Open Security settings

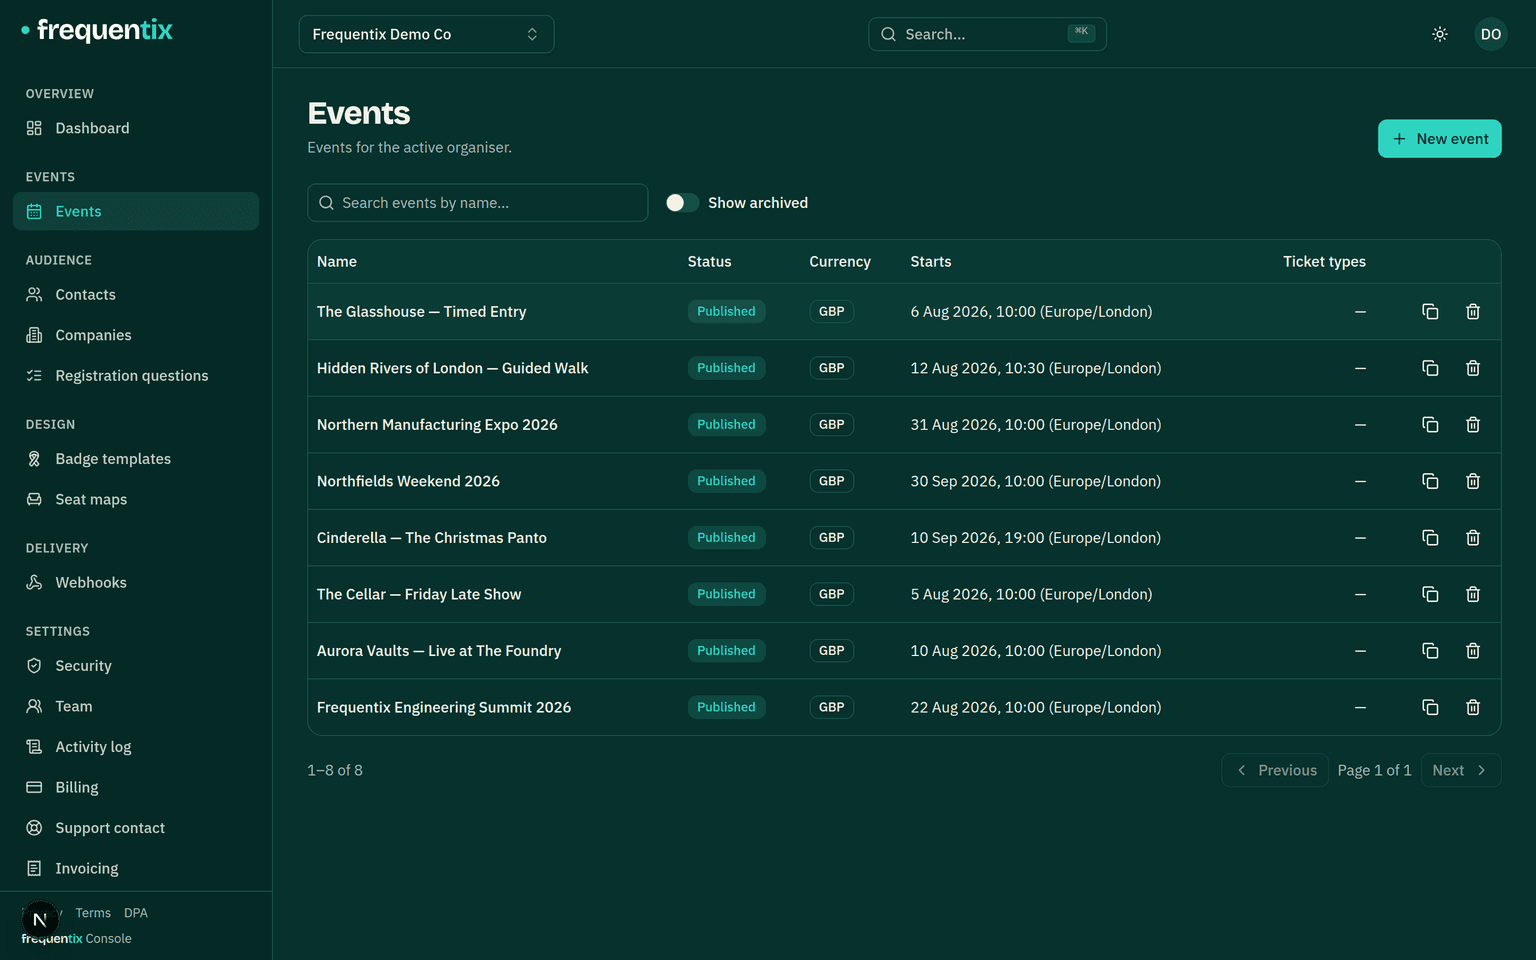coord(136,666)
